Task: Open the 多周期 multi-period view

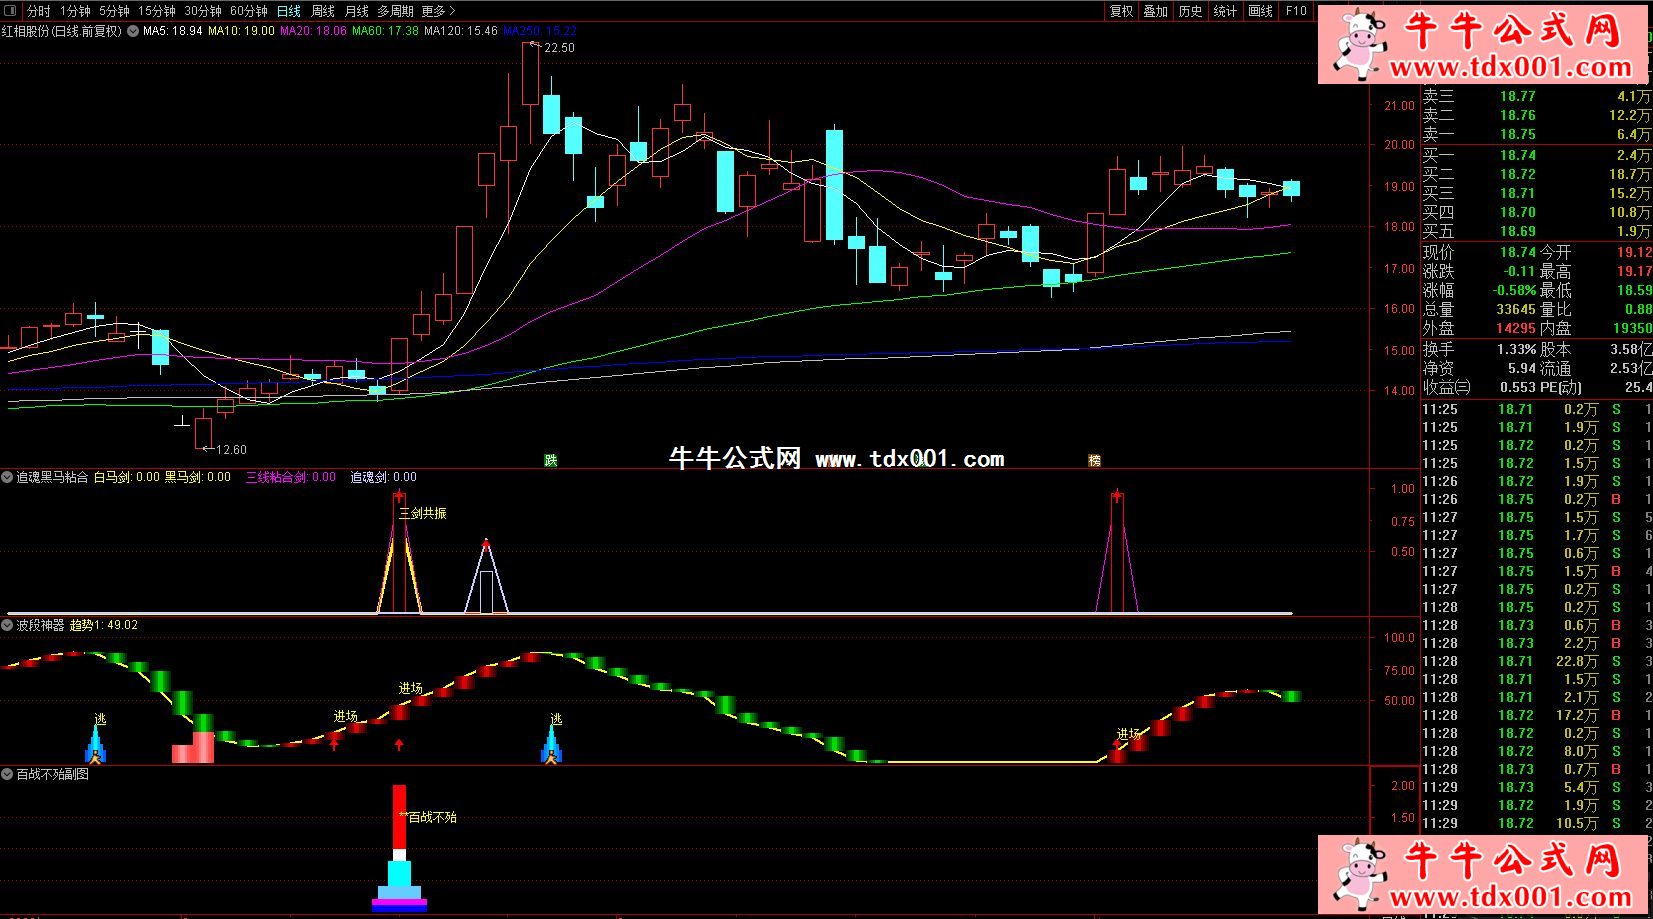Action: (x=395, y=11)
